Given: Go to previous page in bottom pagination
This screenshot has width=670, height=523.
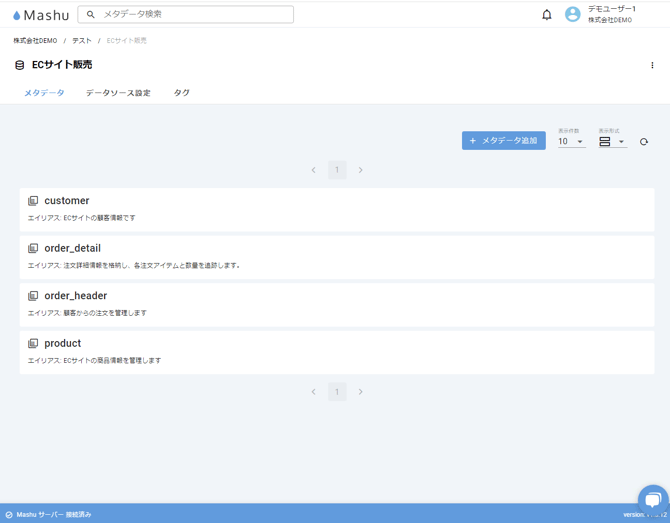Looking at the screenshot, I should (313, 392).
